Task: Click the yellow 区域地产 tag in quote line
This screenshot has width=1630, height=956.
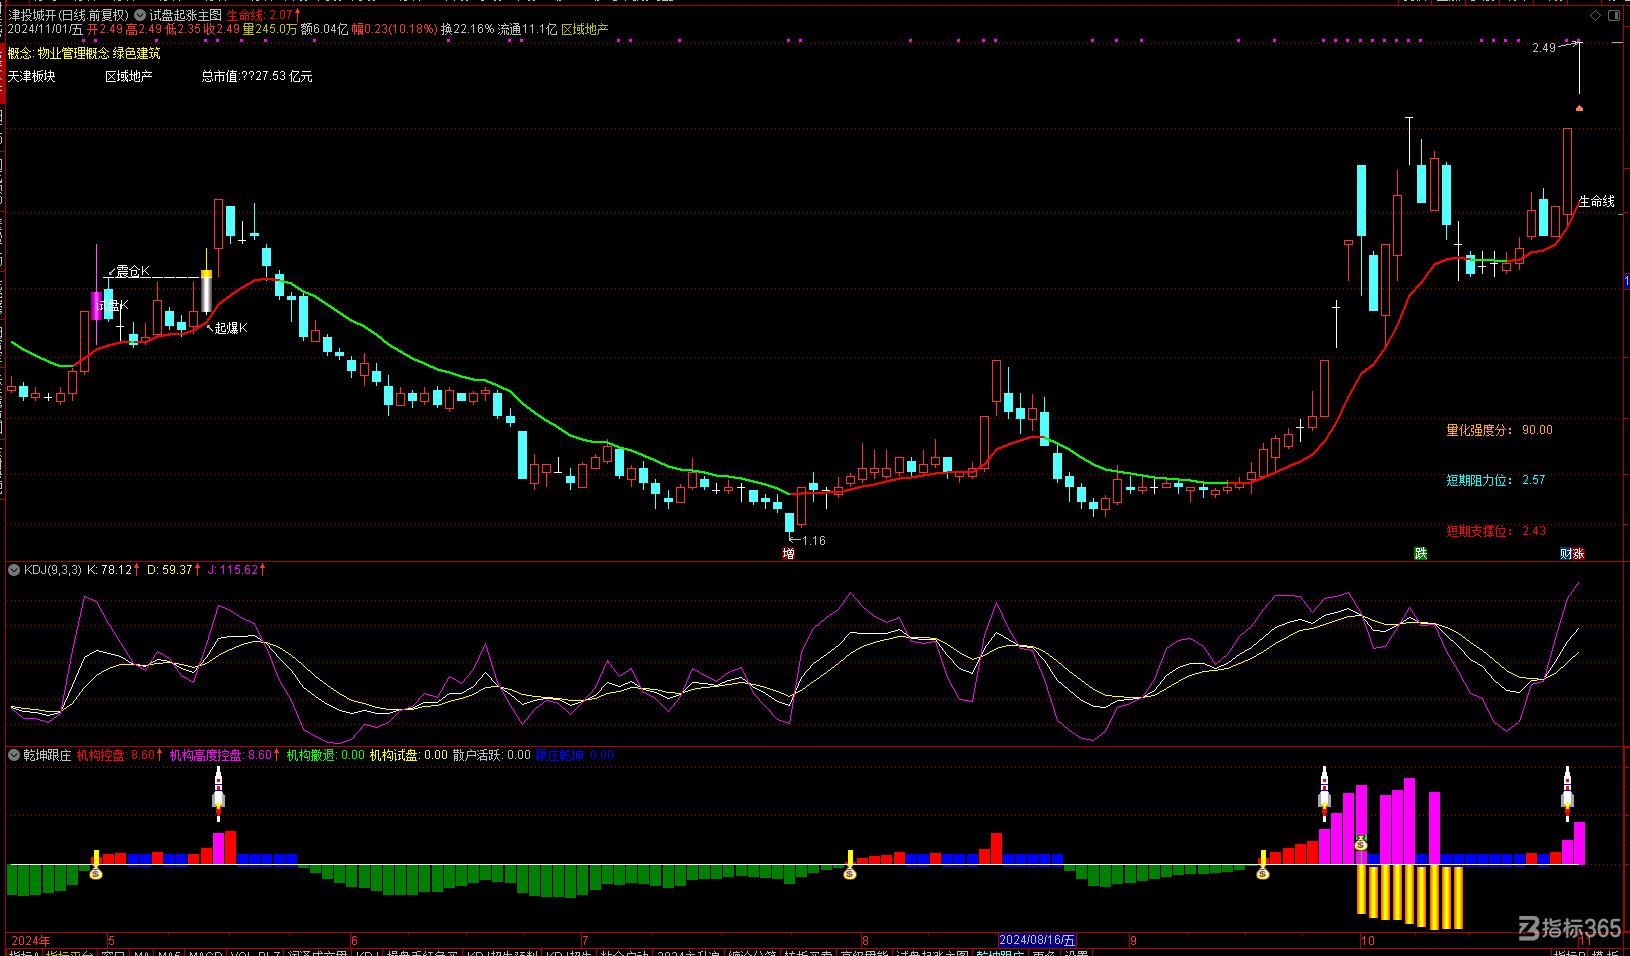Action: pyautogui.click(x=585, y=29)
